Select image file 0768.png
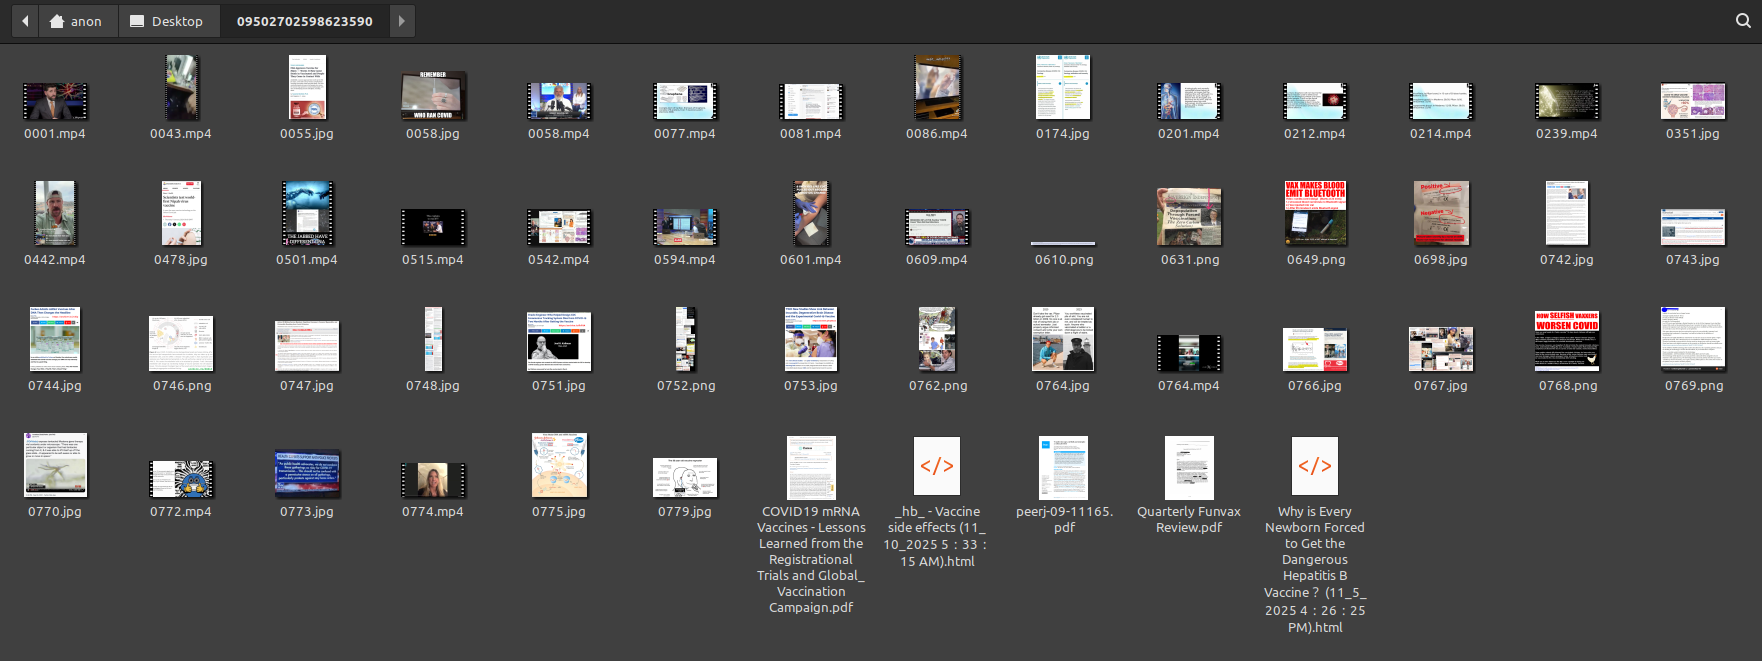This screenshot has height=661, width=1762. point(1567,341)
